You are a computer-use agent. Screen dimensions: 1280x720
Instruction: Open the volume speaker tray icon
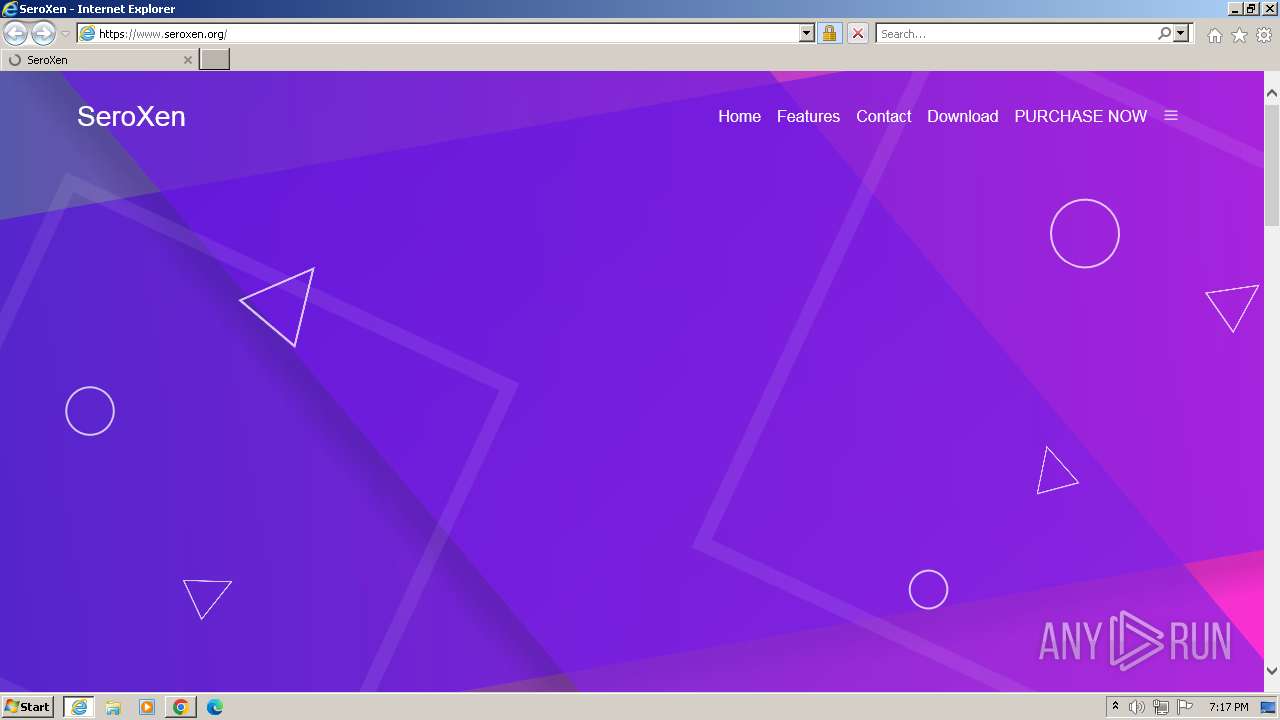pos(1137,707)
